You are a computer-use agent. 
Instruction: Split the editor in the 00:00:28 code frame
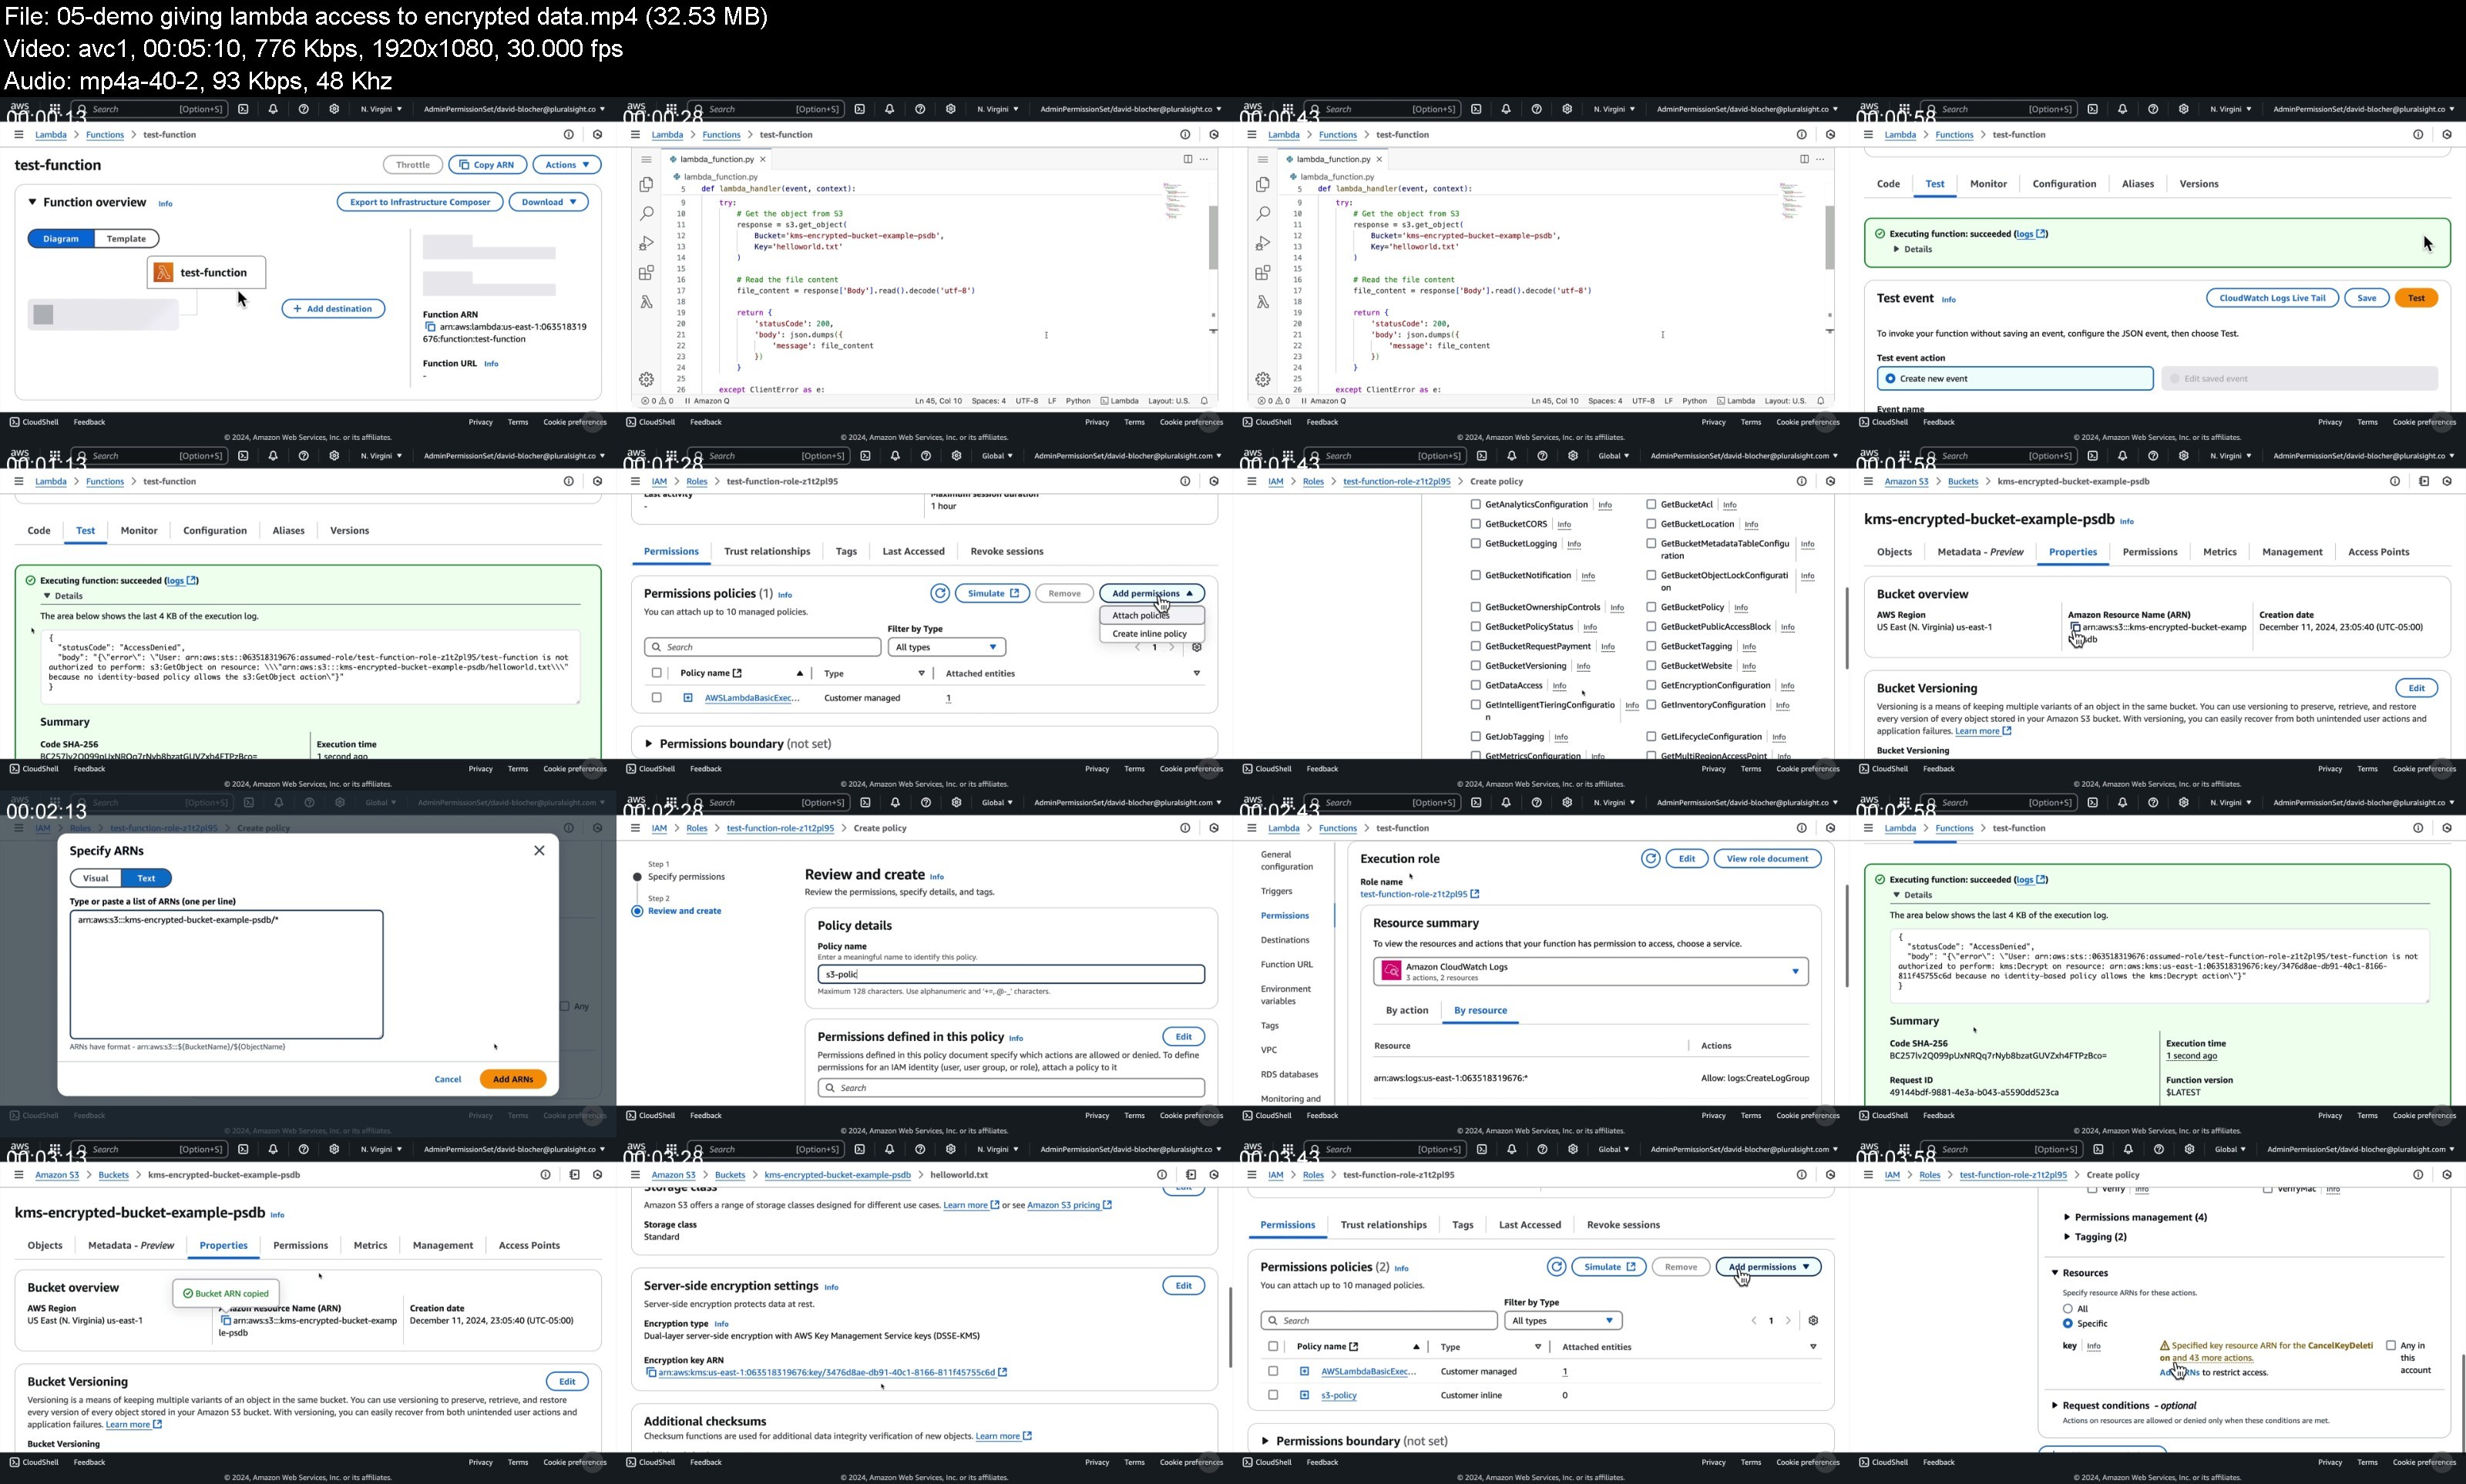point(1187,159)
